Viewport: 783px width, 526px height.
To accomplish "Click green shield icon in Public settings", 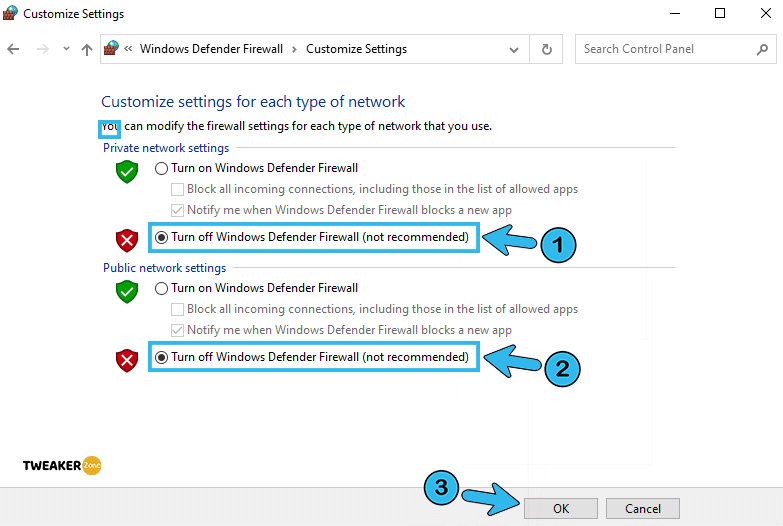I will (x=127, y=292).
